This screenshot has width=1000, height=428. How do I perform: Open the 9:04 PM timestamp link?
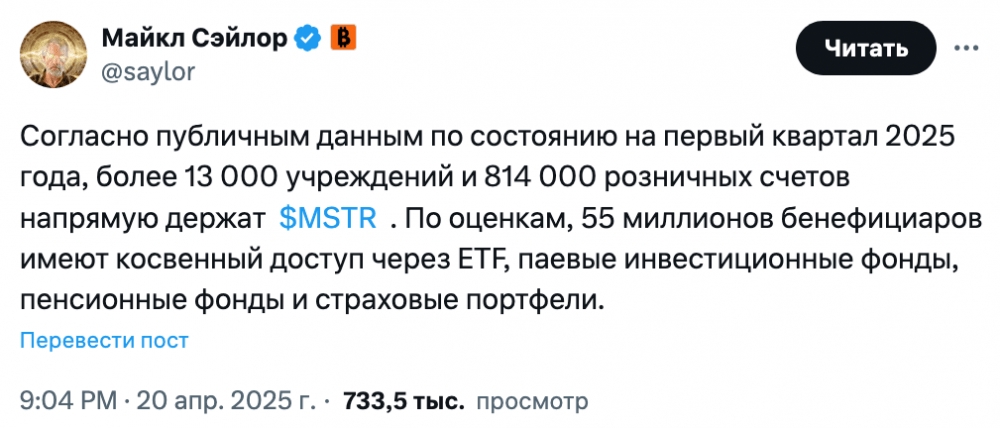69,401
